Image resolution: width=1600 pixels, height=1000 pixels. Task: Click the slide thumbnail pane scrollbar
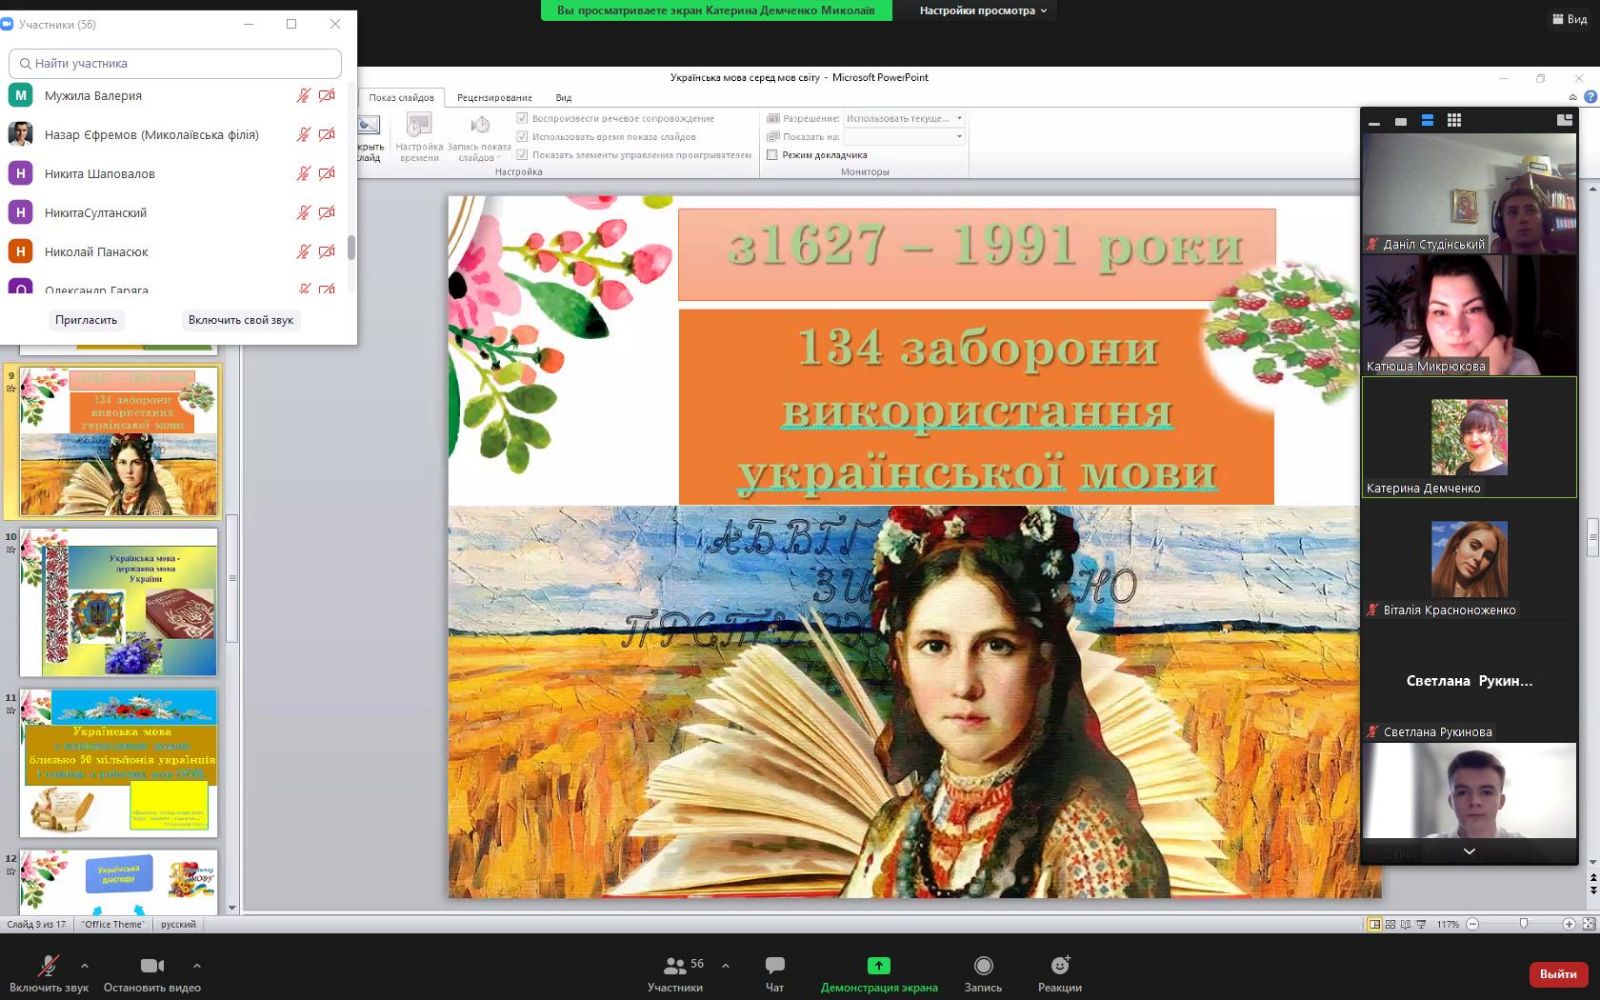point(232,578)
